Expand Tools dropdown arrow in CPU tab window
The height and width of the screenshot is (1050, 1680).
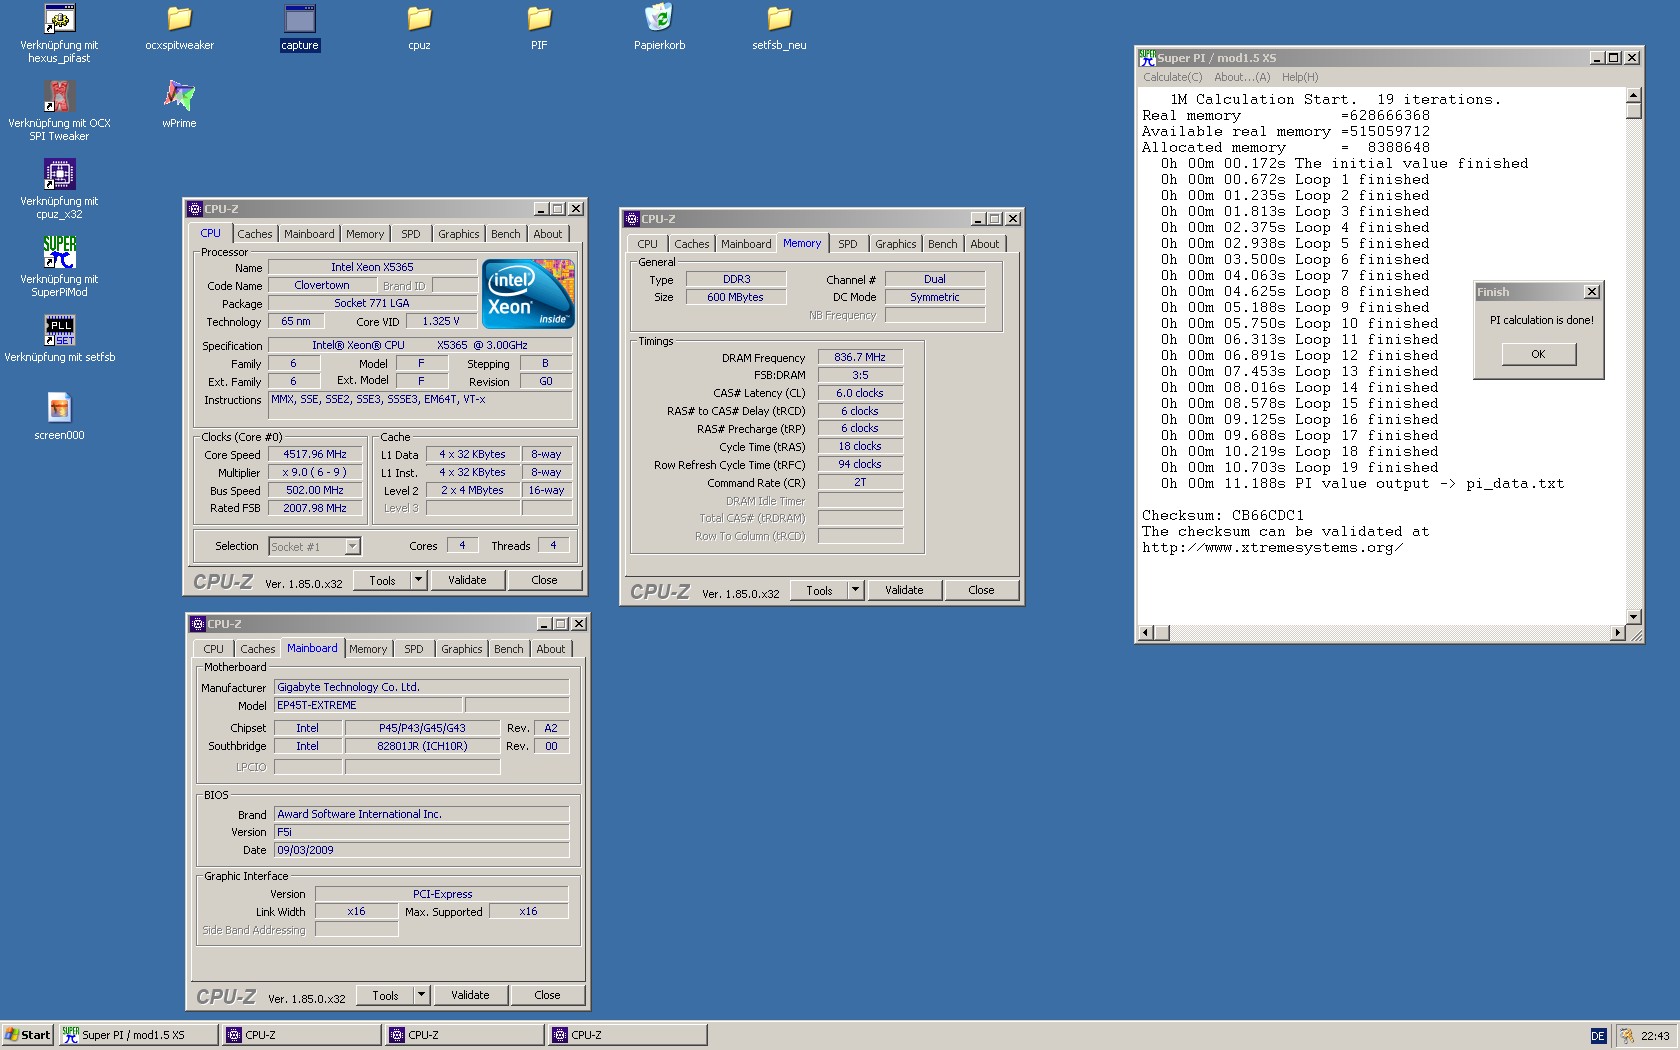coord(419,580)
